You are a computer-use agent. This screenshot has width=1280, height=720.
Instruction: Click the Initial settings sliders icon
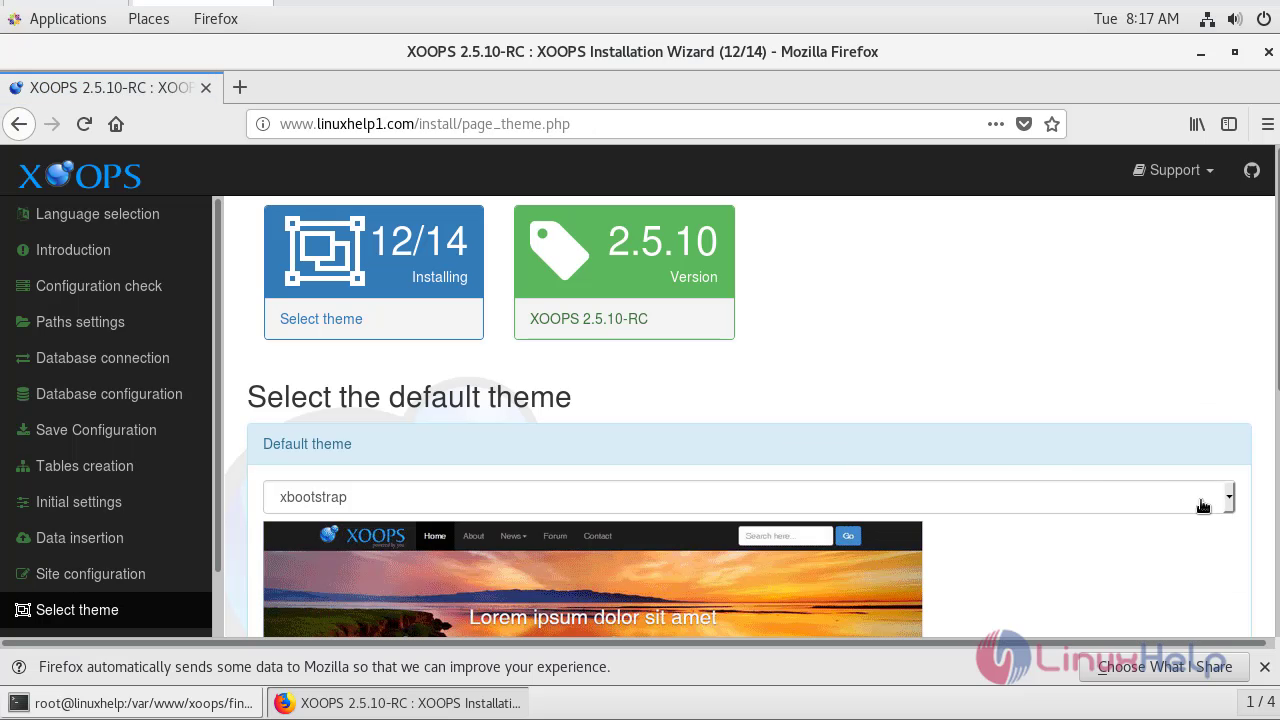23,502
